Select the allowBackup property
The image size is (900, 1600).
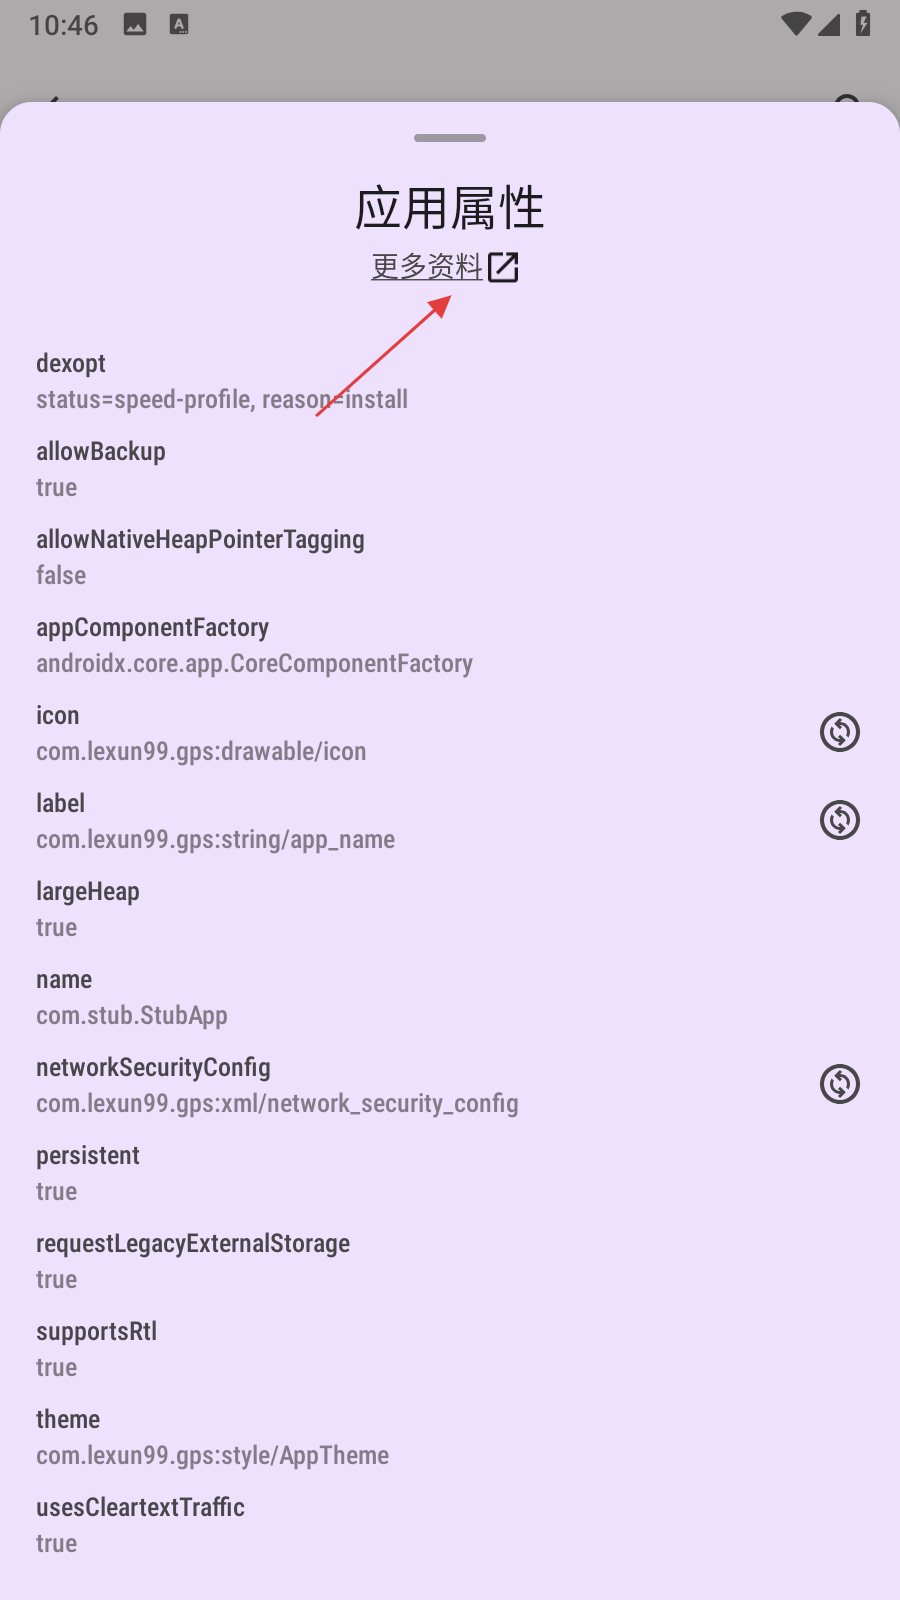click(101, 469)
